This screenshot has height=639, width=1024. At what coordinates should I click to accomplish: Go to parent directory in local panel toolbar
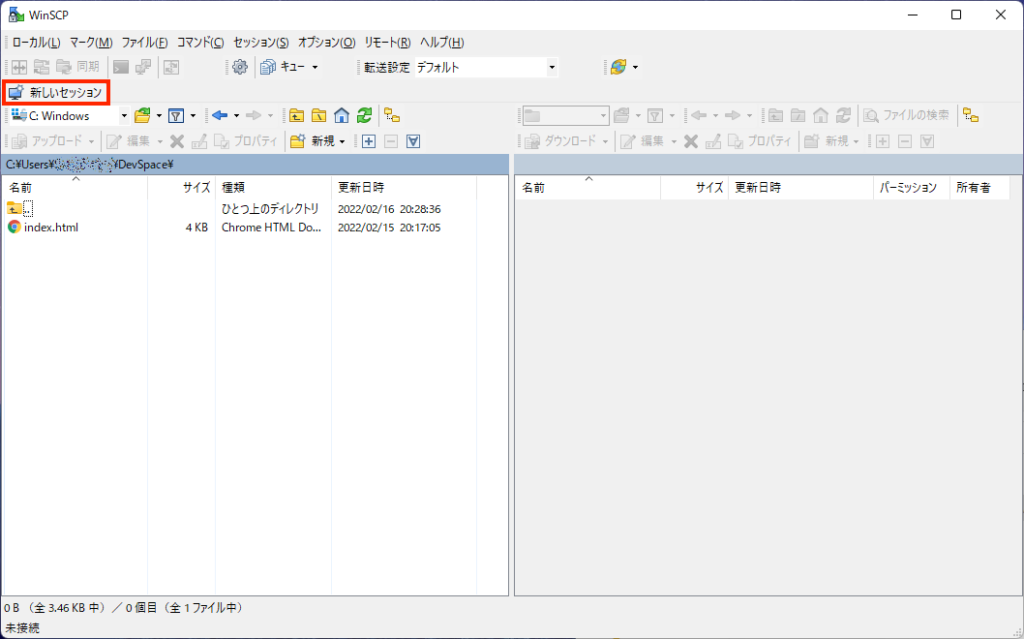coord(296,116)
